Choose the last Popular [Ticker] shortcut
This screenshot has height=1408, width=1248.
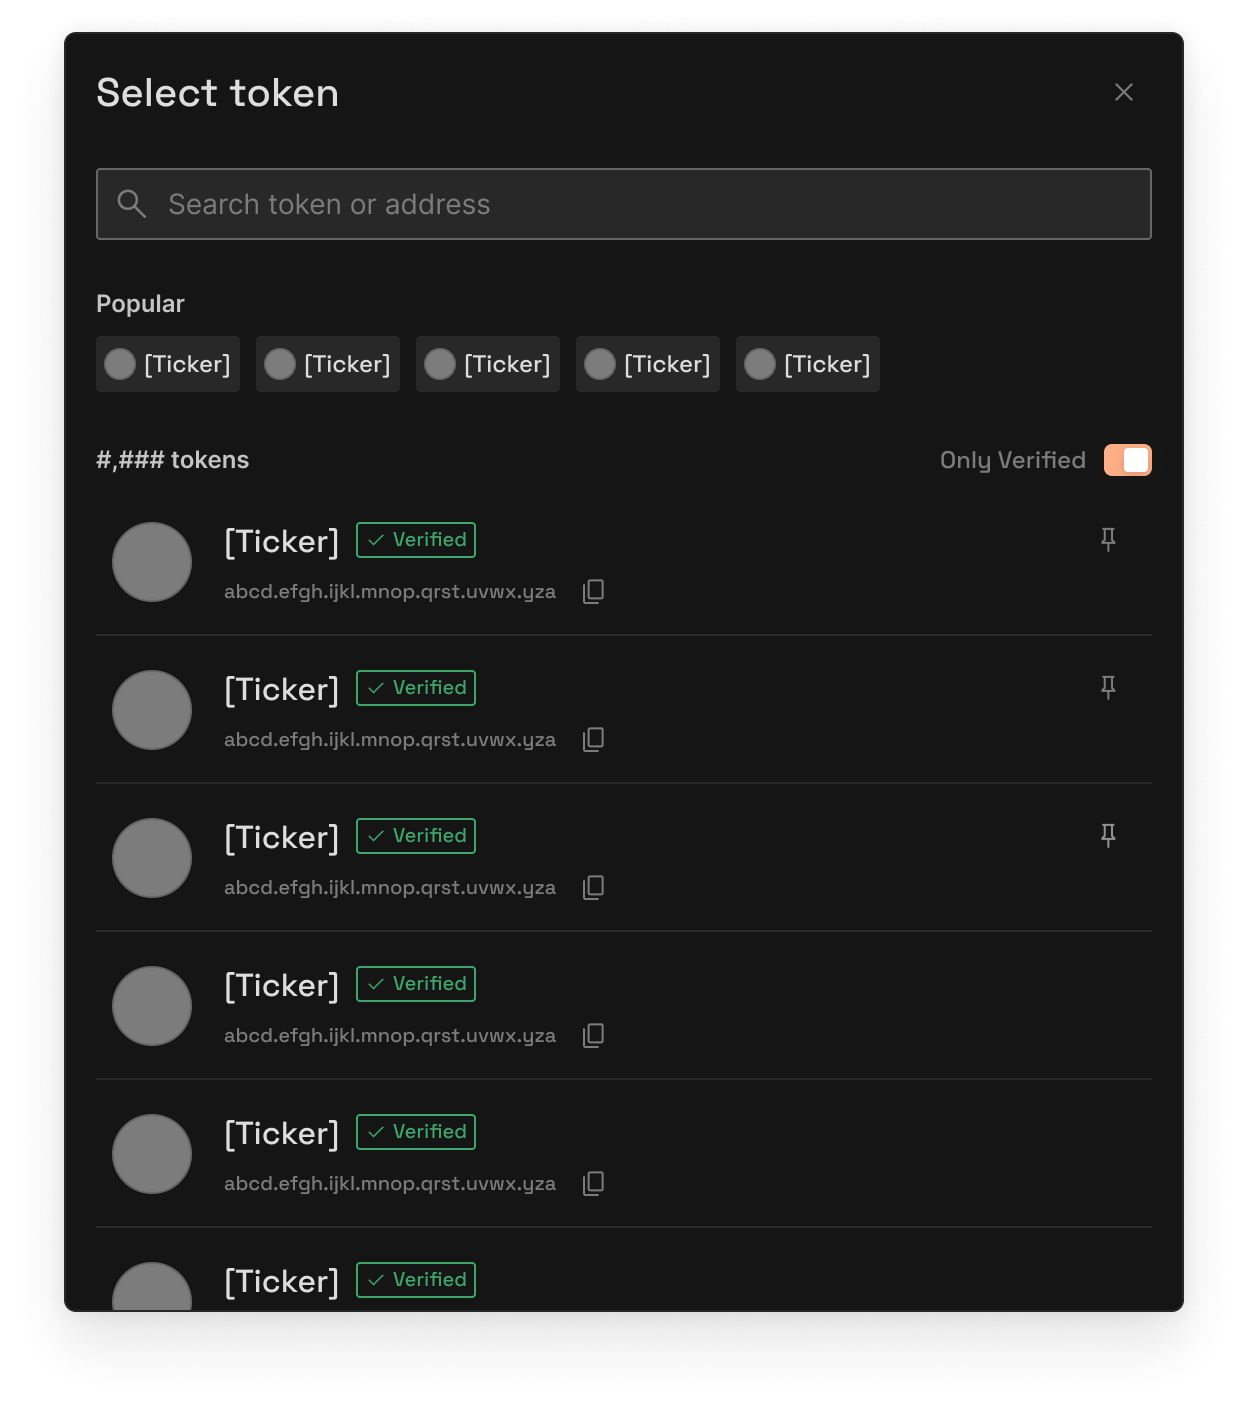pos(807,364)
